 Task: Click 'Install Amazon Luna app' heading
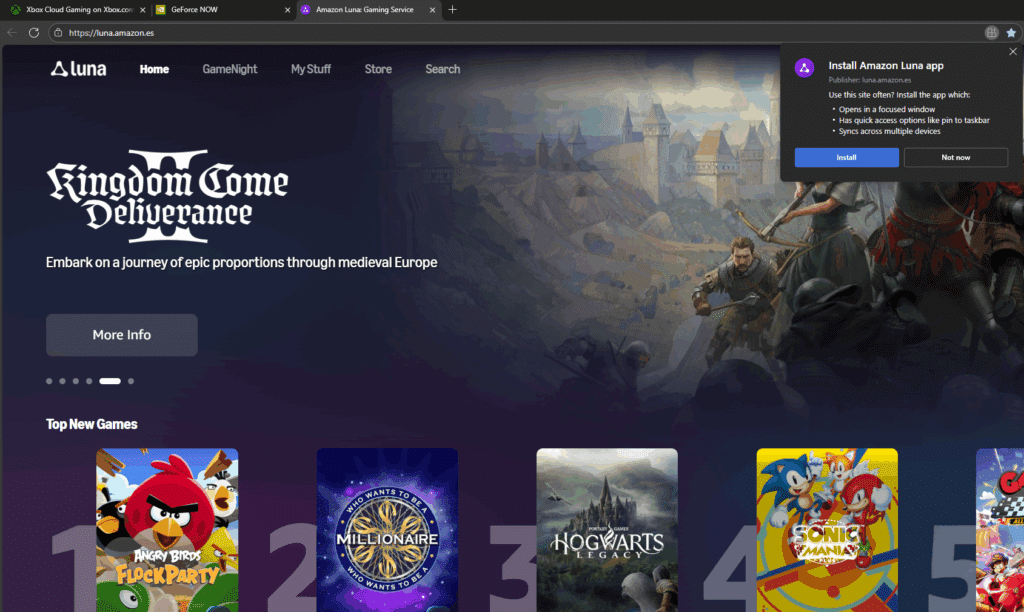coord(886,66)
